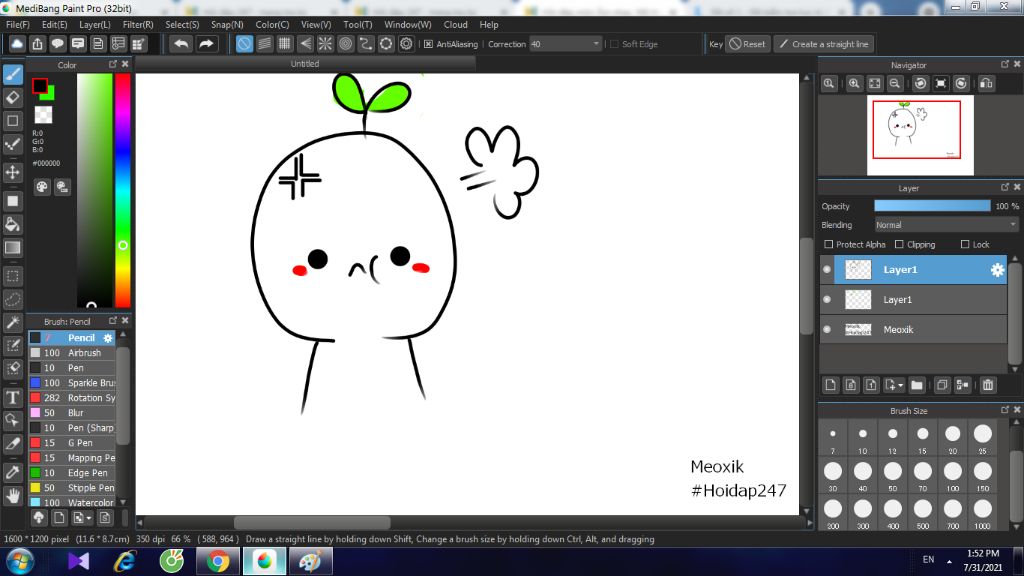
Task: Open the Cloud menu
Action: point(455,25)
